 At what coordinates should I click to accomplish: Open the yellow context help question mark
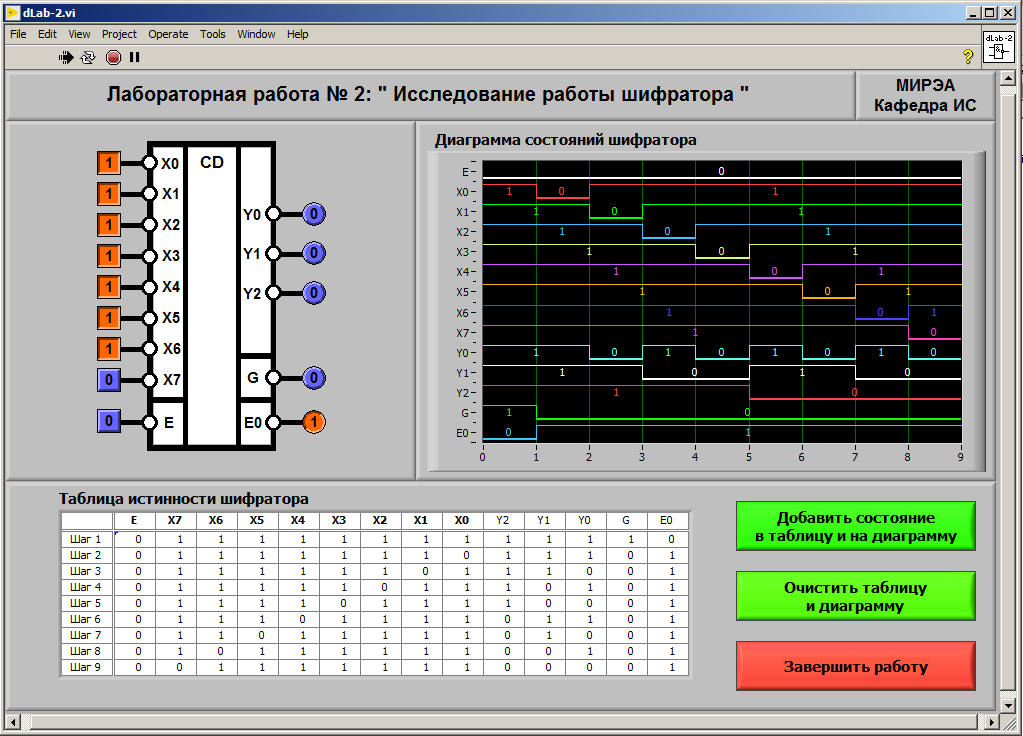(967, 57)
